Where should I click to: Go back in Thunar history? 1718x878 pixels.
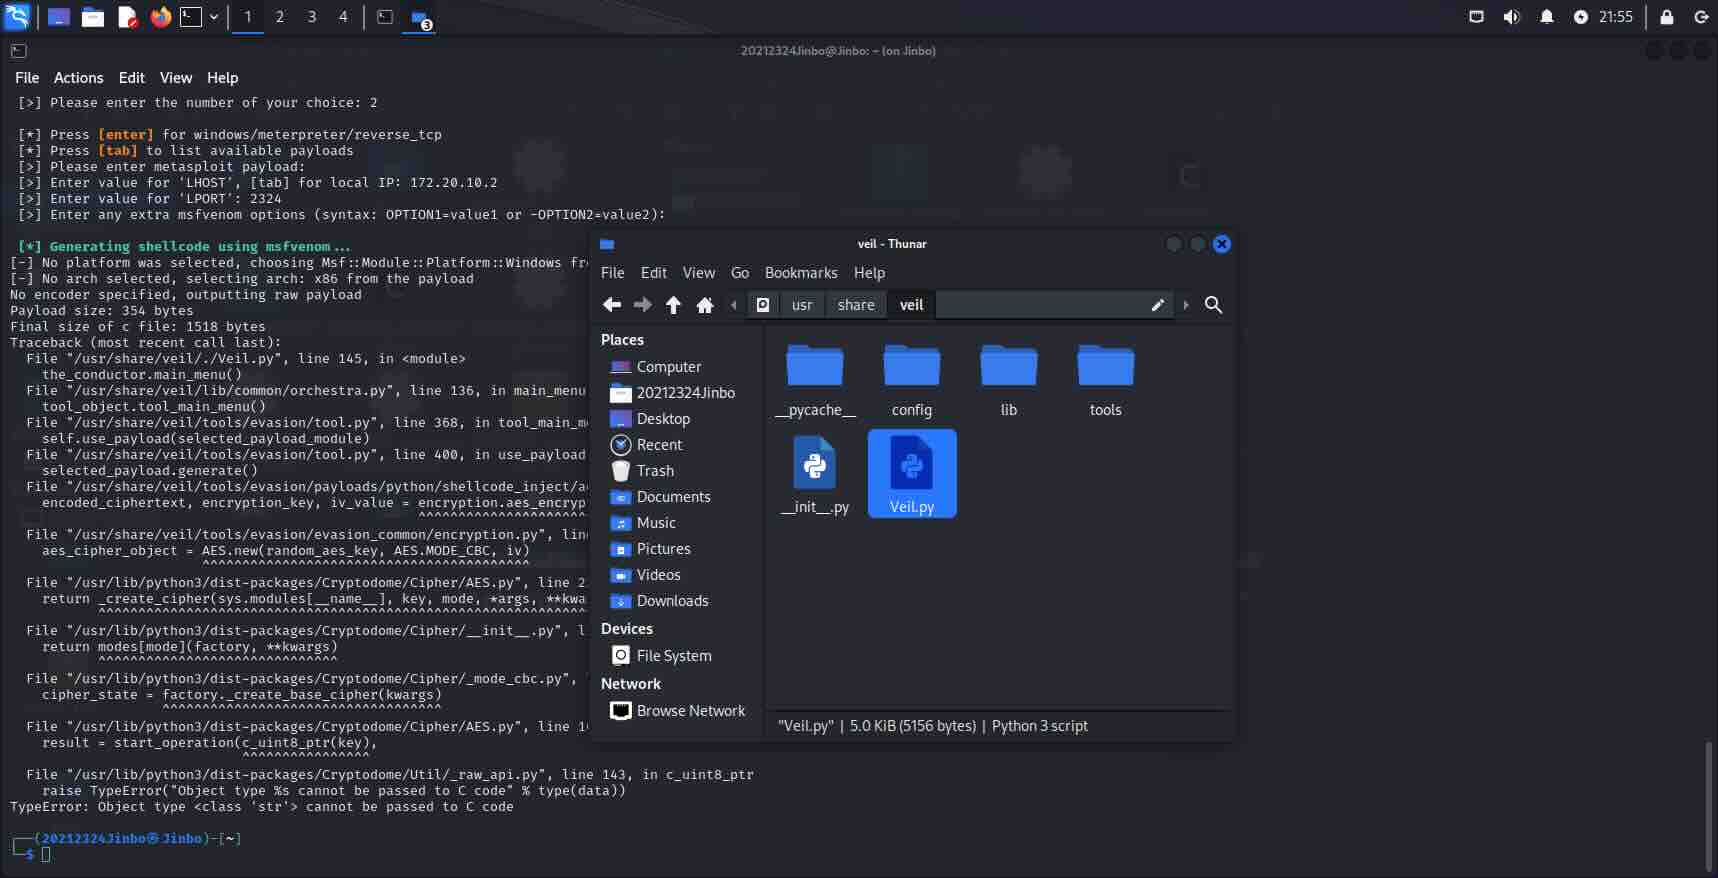coord(612,305)
